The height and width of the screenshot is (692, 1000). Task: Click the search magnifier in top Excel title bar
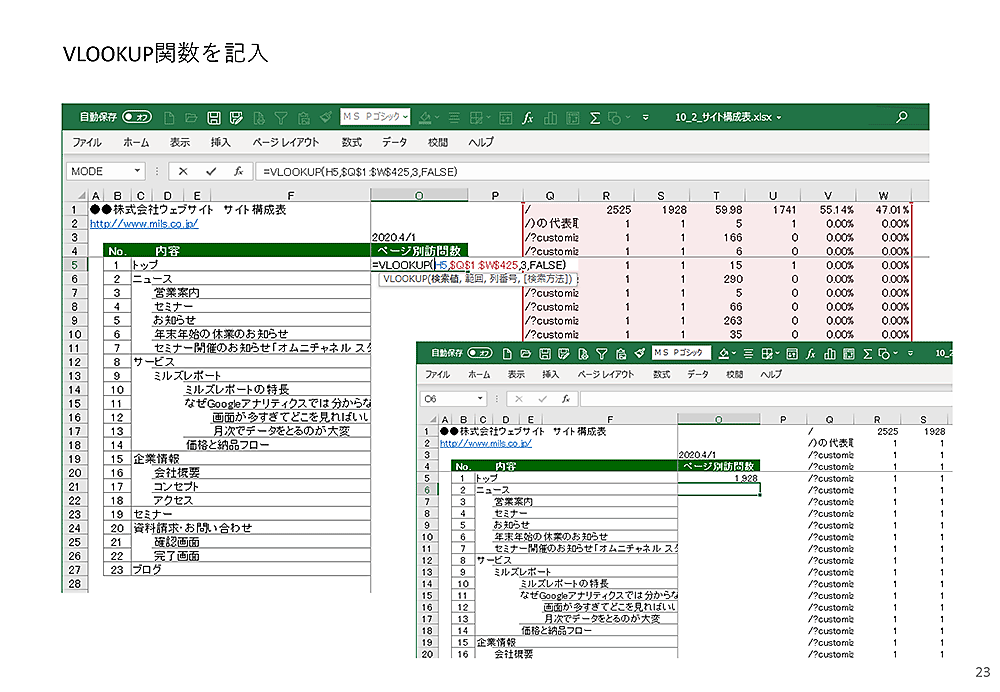(902, 117)
